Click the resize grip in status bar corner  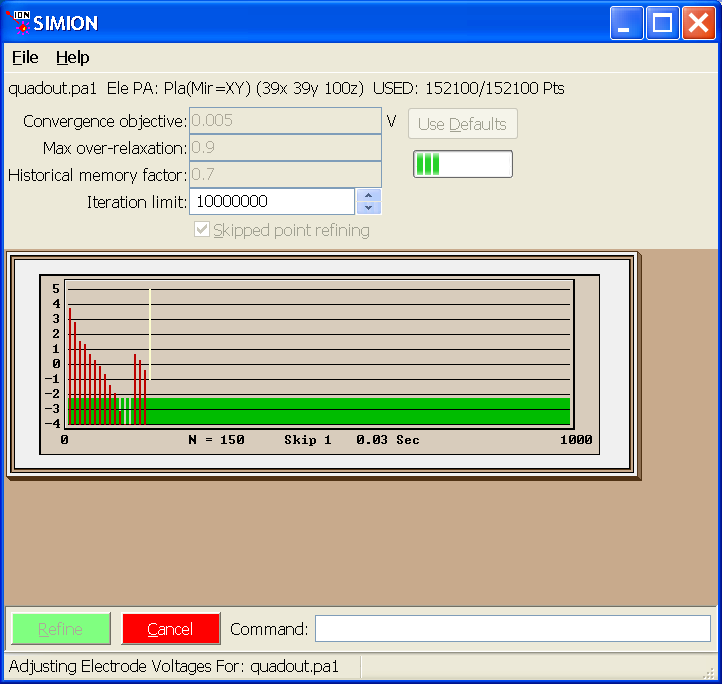pos(709,673)
